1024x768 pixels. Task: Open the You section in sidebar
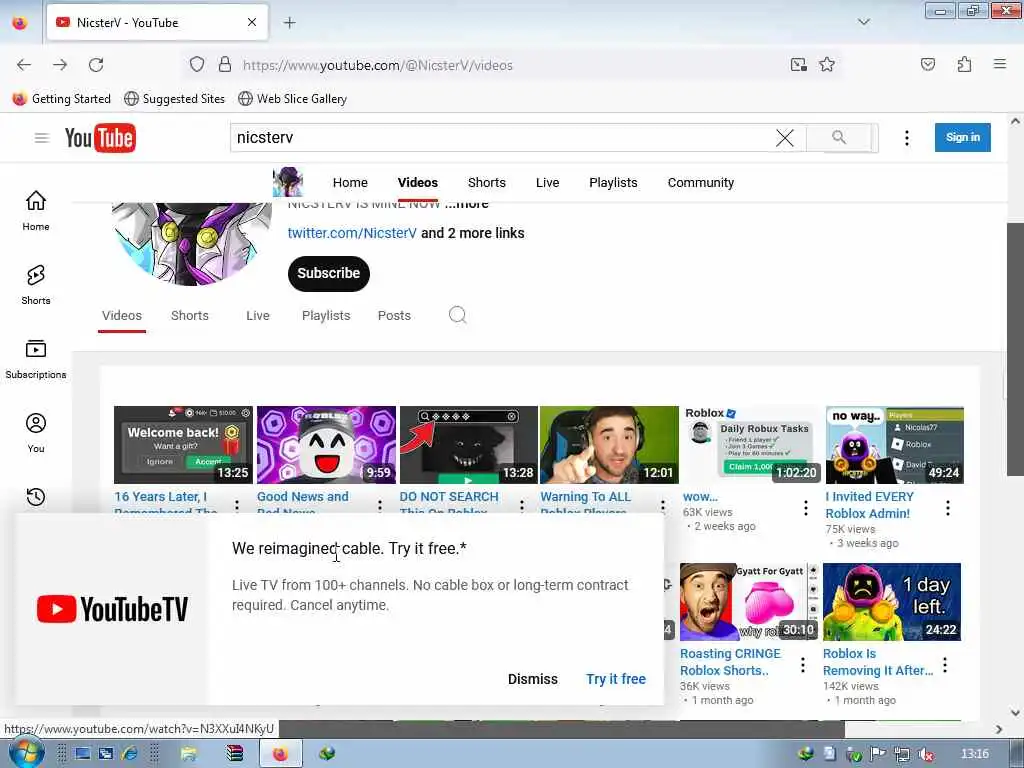pos(36,432)
